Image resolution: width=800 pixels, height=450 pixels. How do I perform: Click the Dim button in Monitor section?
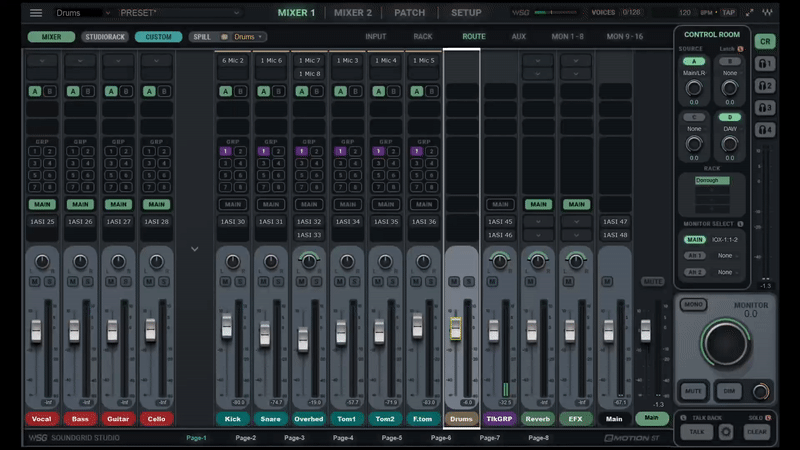tap(731, 391)
